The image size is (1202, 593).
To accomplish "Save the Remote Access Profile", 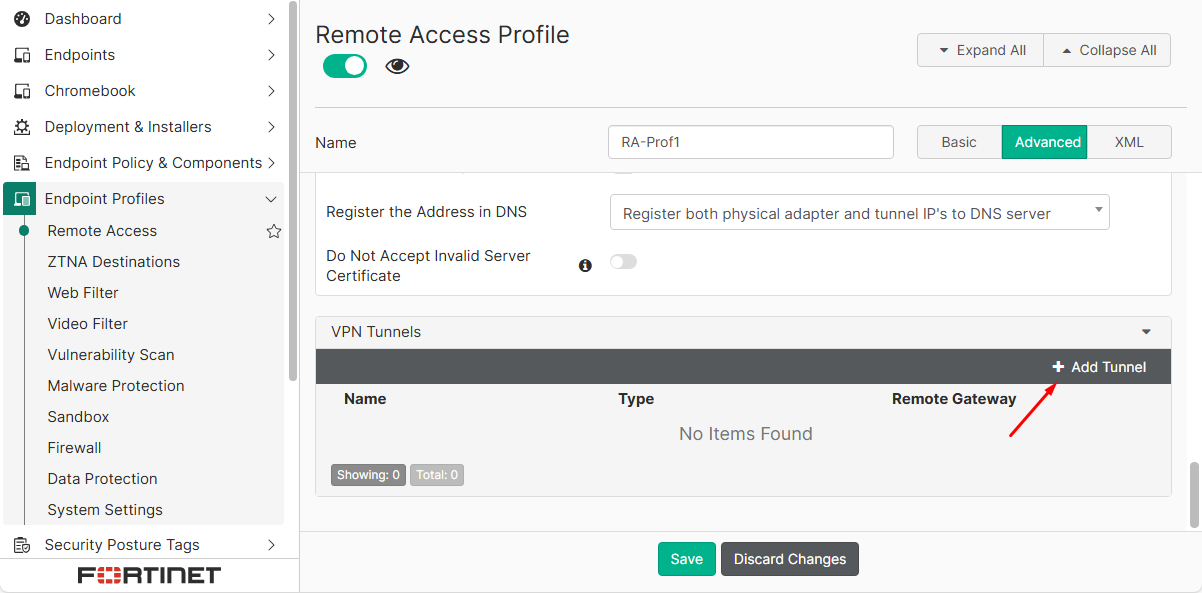I will click(x=686, y=559).
